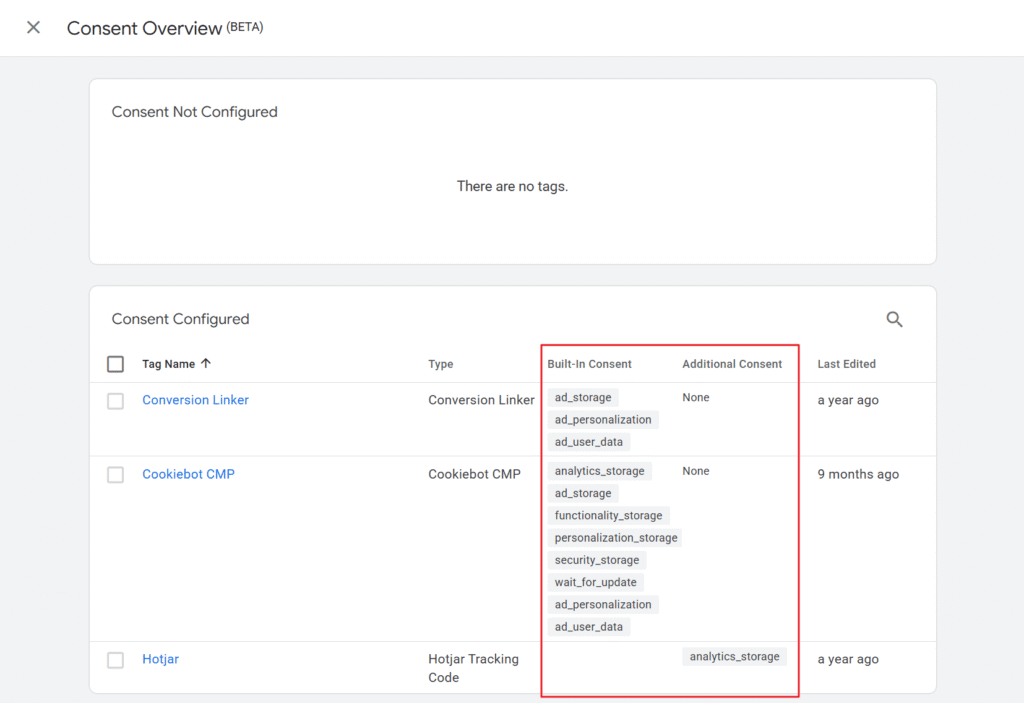Open the Conversion Linker tag

click(195, 400)
